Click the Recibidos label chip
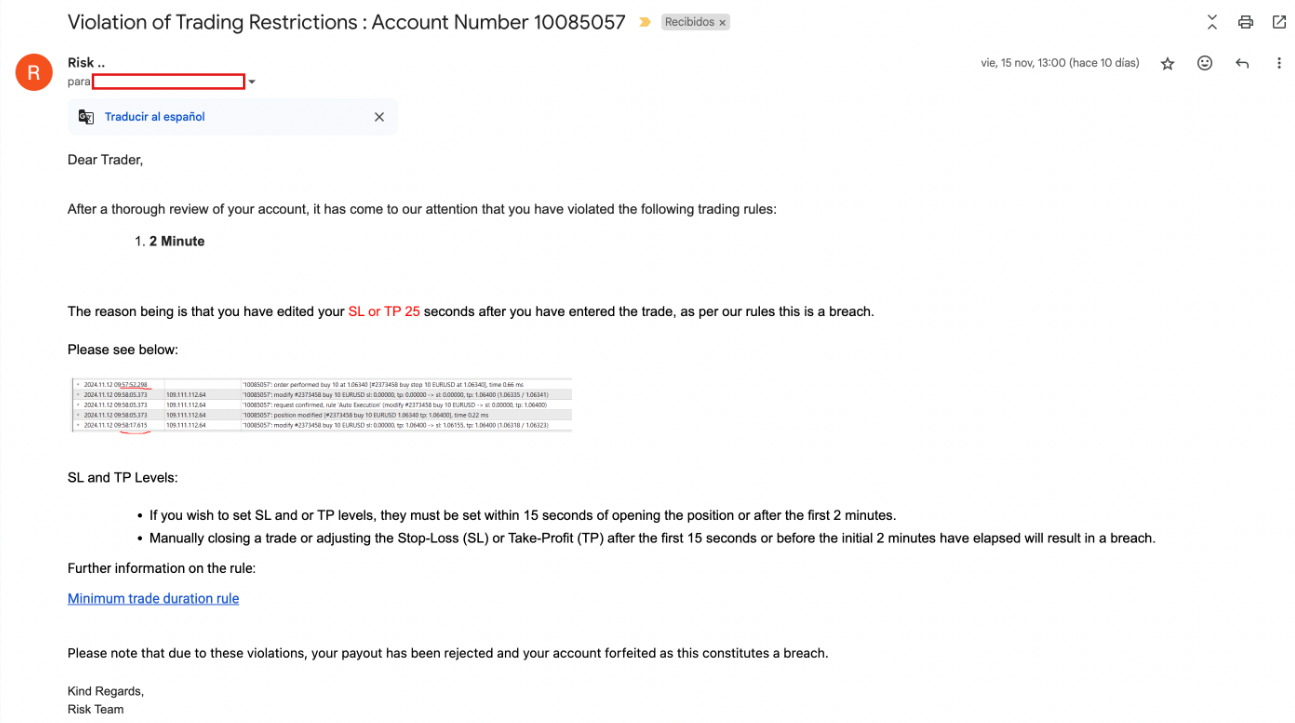 690,22
